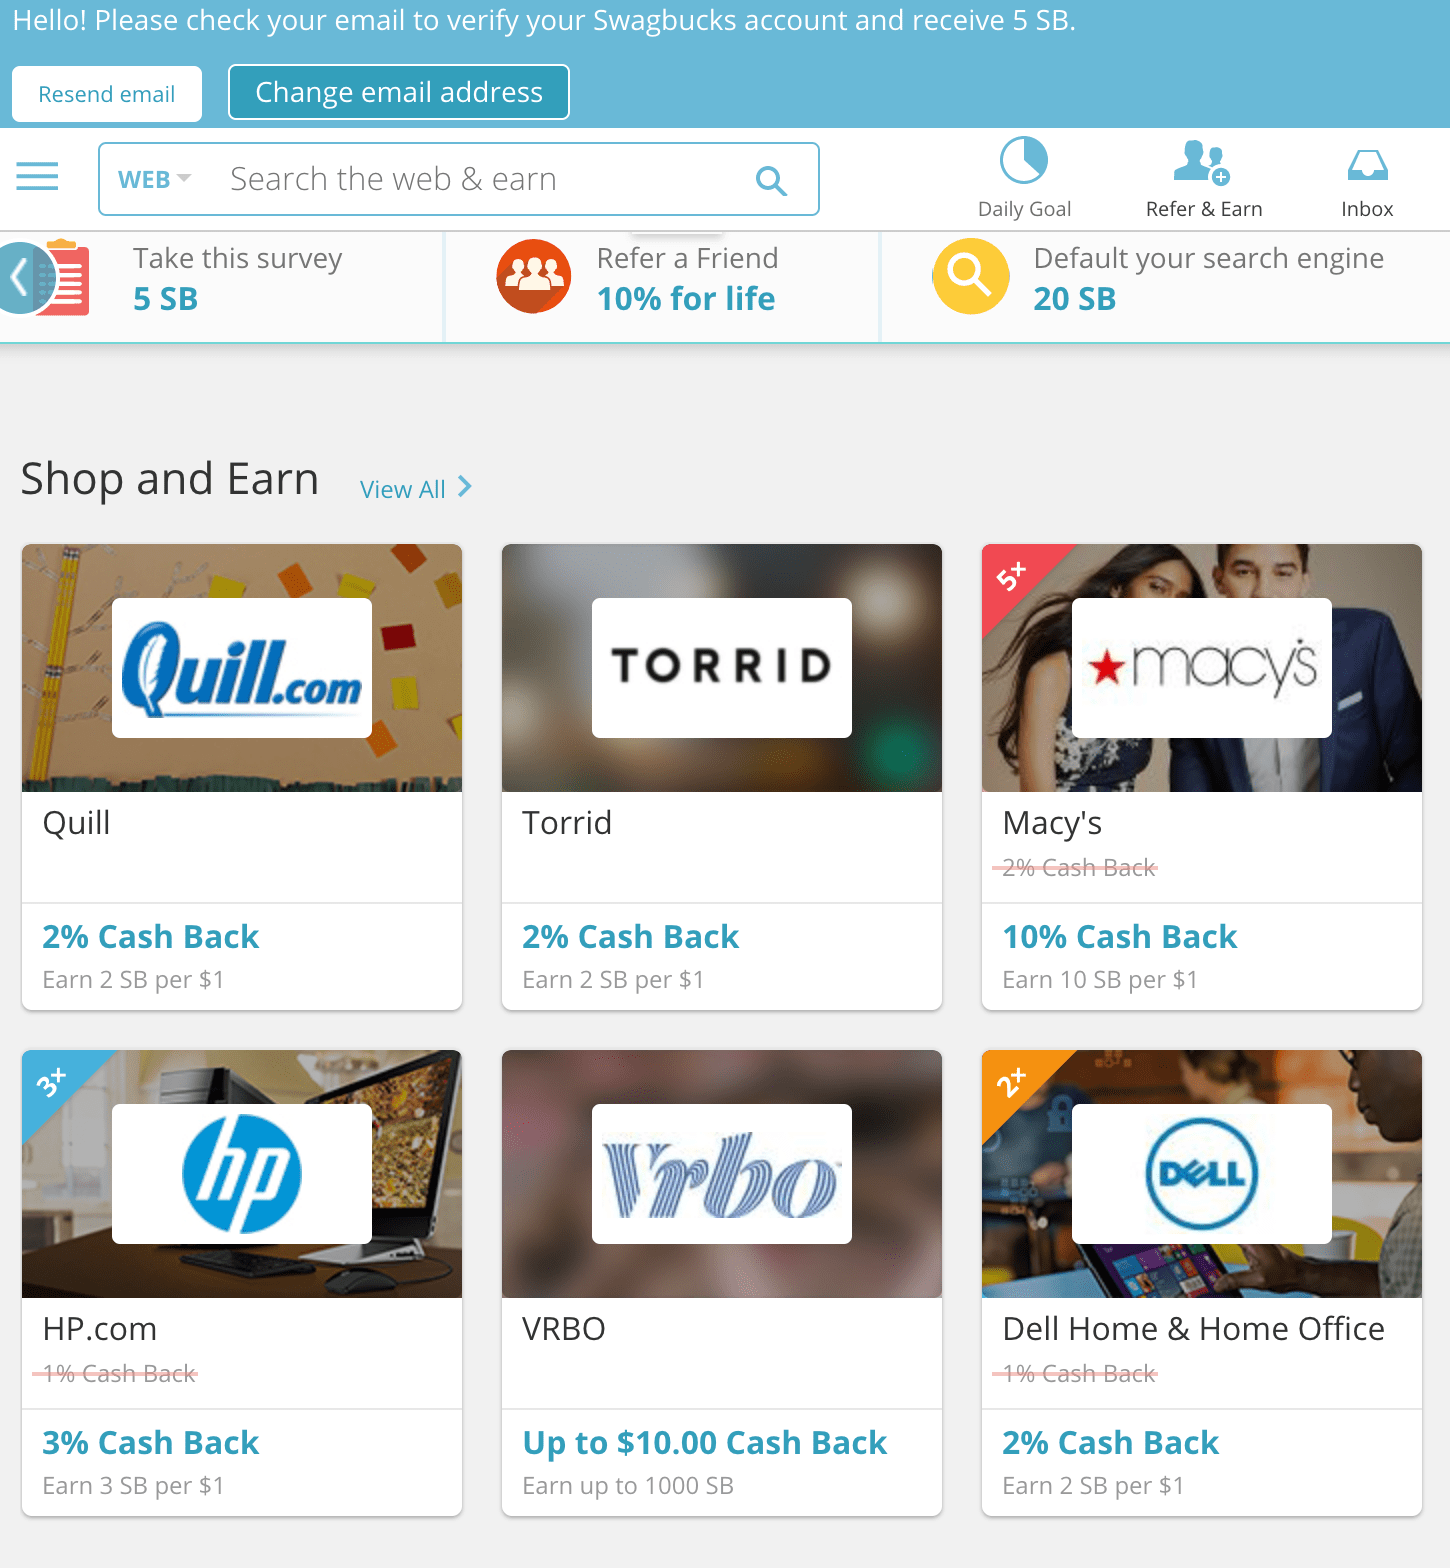Image resolution: width=1450 pixels, height=1568 pixels.
Task: Open the Inbox tray icon
Action: (1367, 165)
